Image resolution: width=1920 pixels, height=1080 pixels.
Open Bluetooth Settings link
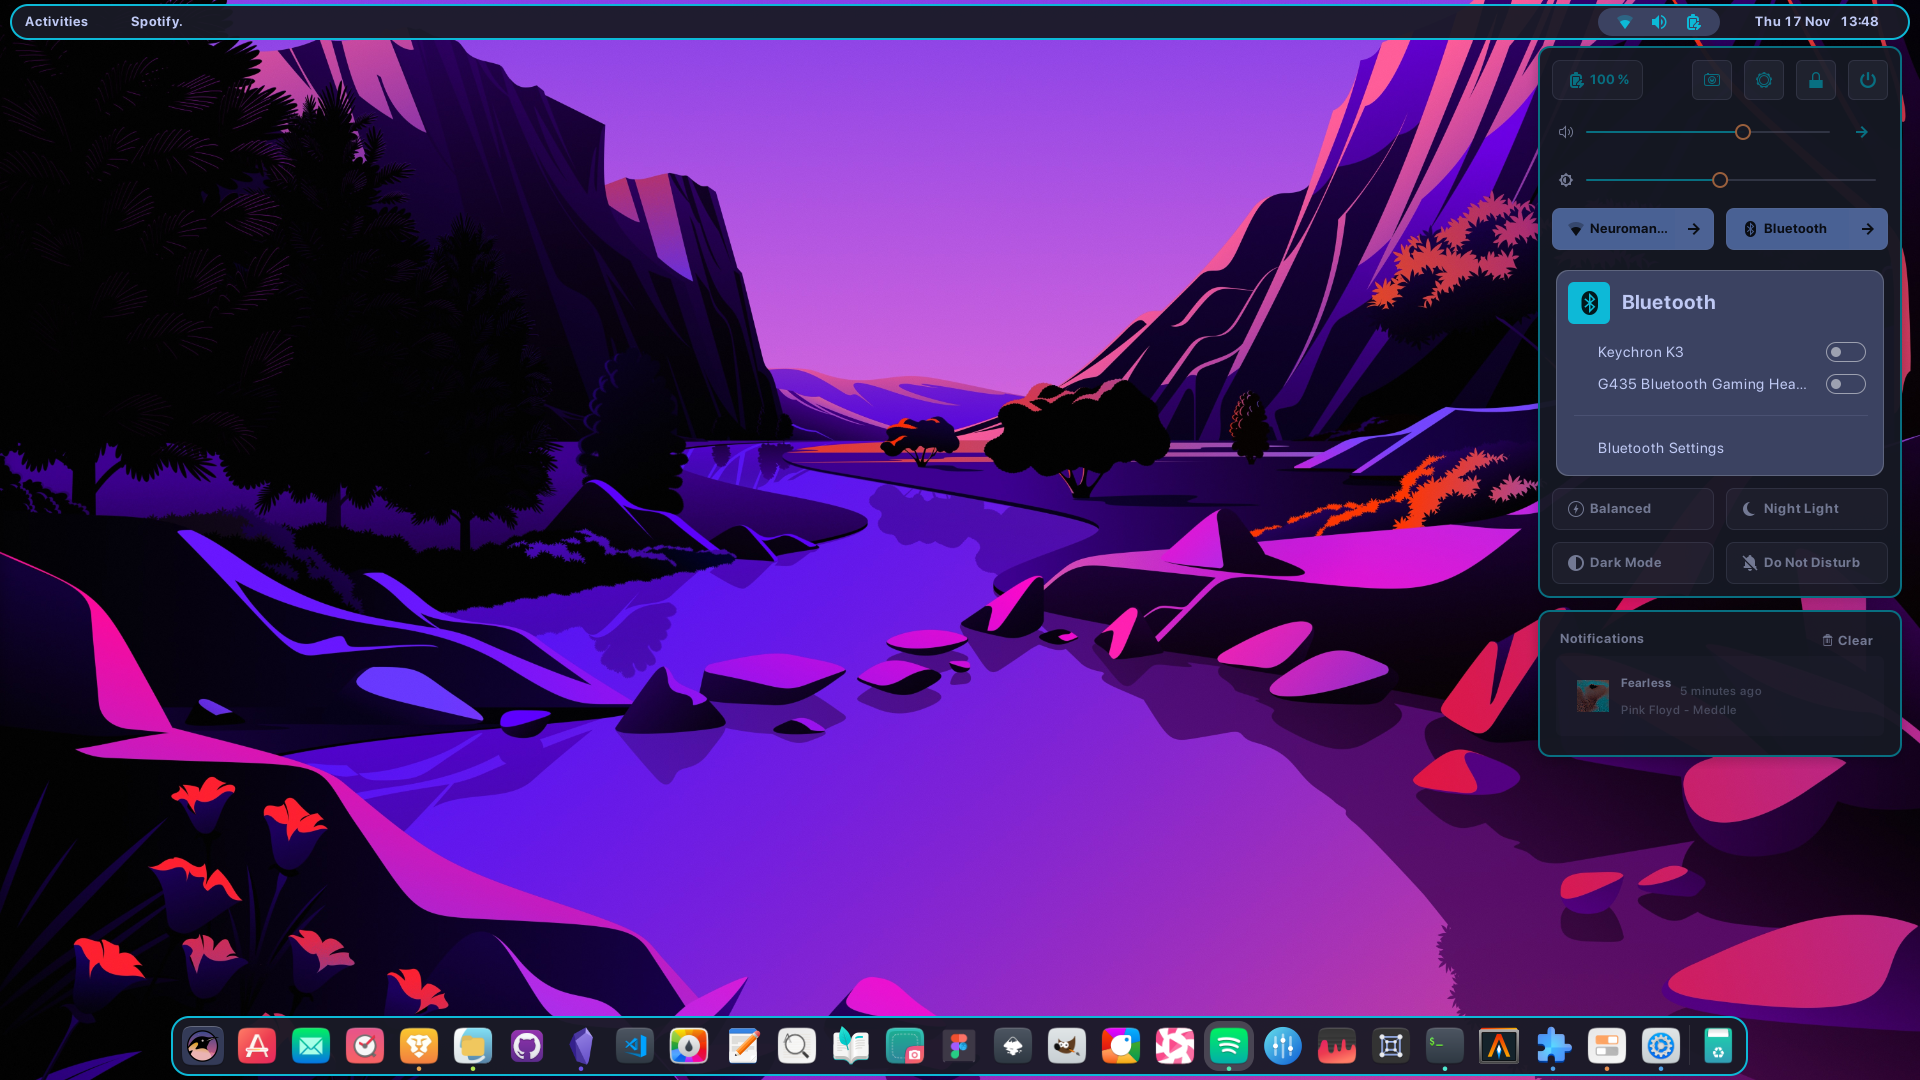click(1660, 448)
